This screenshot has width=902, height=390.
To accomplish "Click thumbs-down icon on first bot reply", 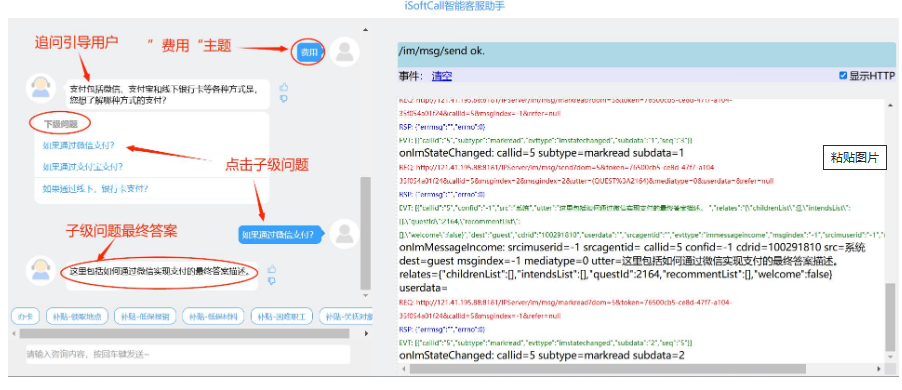I will click(284, 99).
